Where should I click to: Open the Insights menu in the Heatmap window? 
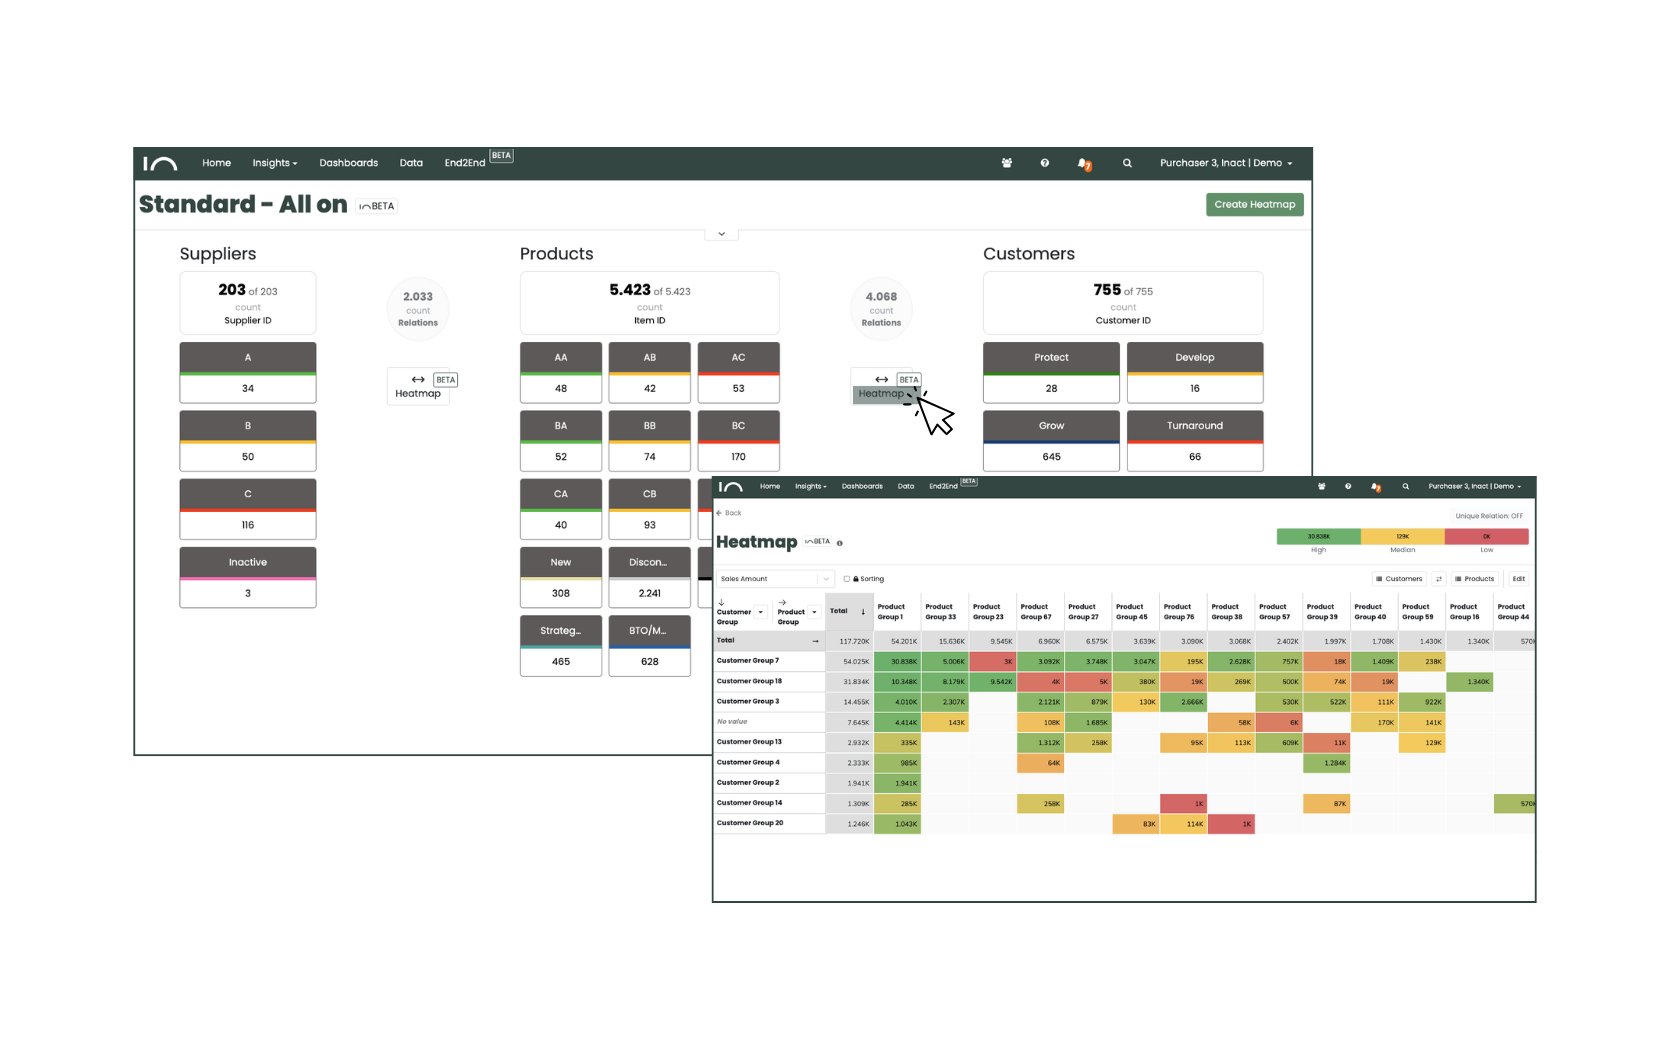[x=810, y=487]
